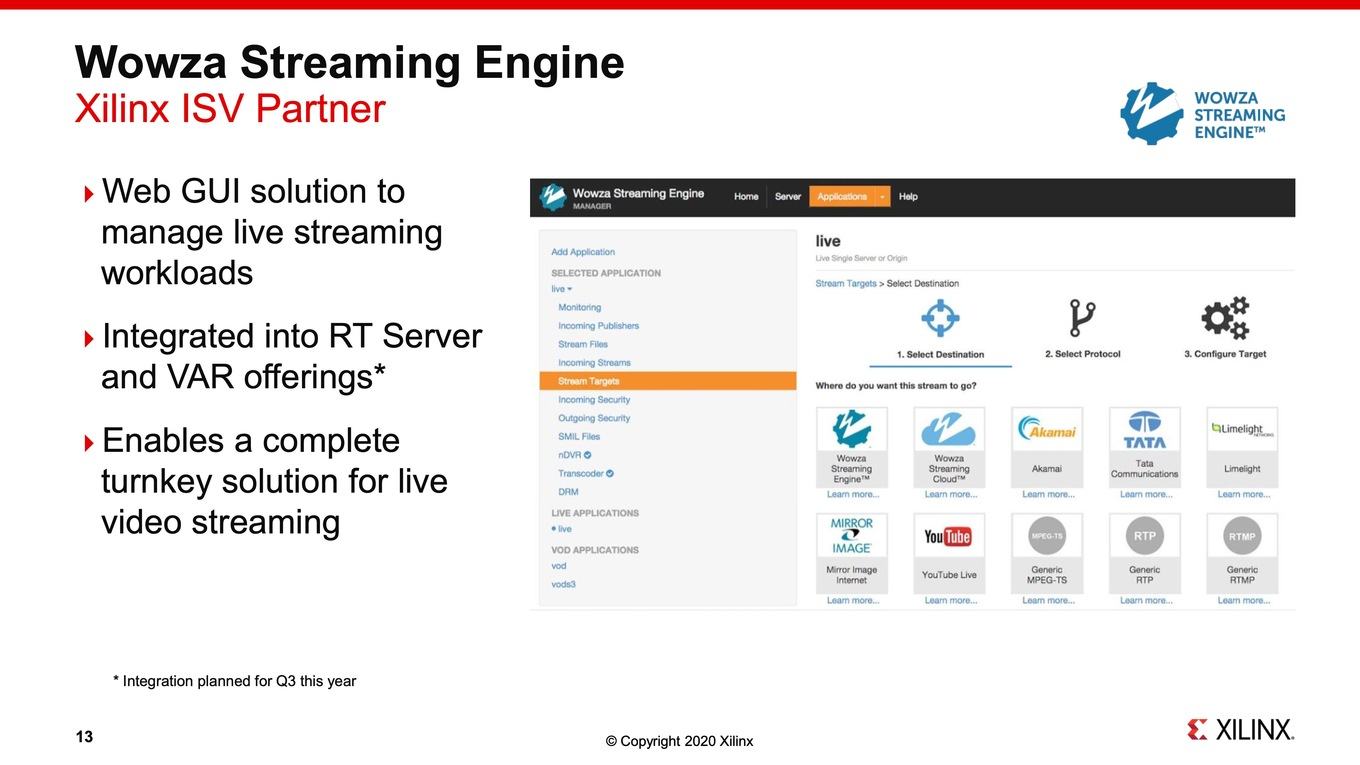
Task: Click Learn more under Tata Communications
Action: click(x=1146, y=495)
